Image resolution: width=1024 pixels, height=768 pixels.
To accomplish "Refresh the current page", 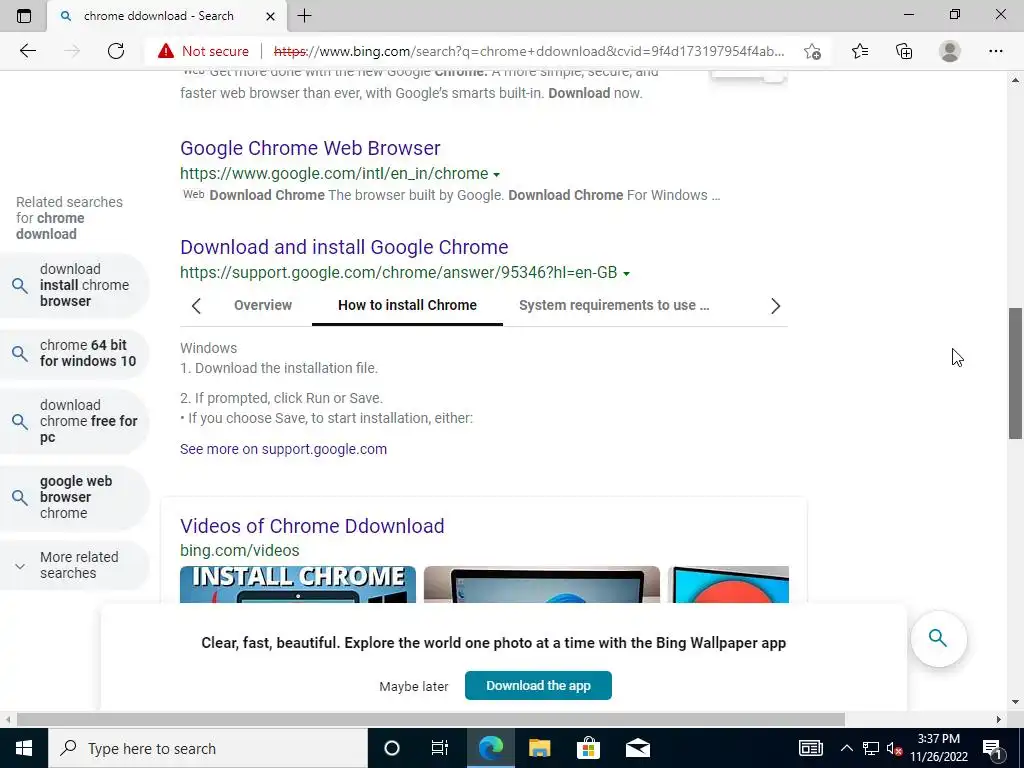I will 116,51.
